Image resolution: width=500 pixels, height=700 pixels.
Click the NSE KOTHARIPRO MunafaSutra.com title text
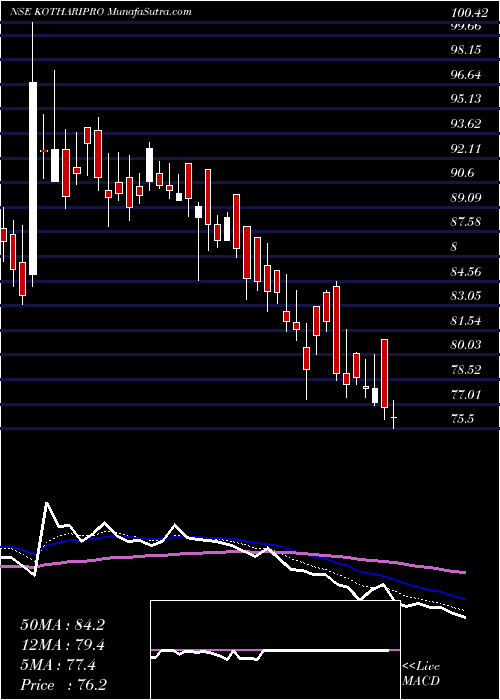101,12
